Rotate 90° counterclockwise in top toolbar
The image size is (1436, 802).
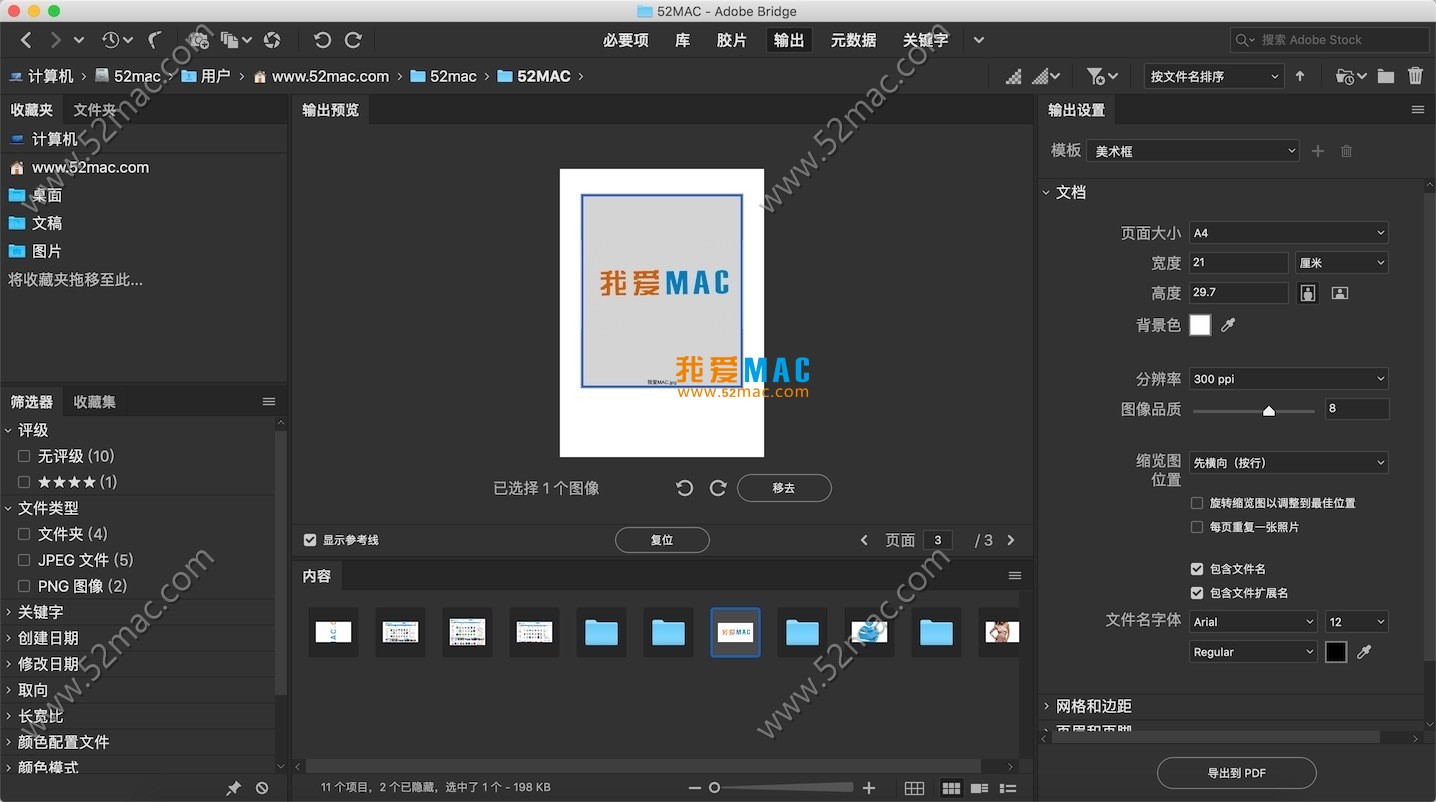click(322, 40)
